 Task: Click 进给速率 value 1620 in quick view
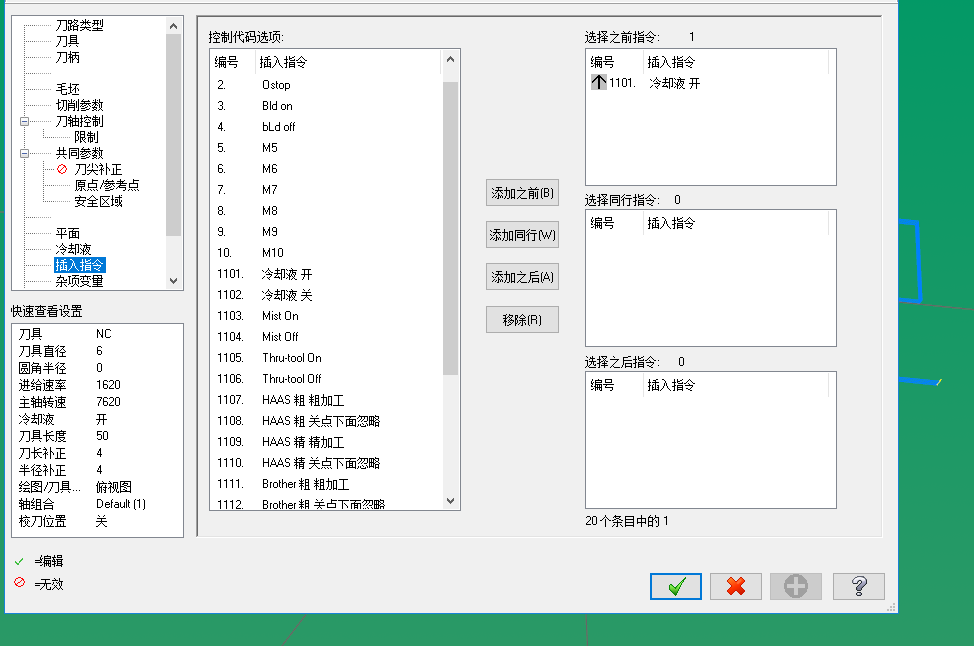[x=108, y=385]
